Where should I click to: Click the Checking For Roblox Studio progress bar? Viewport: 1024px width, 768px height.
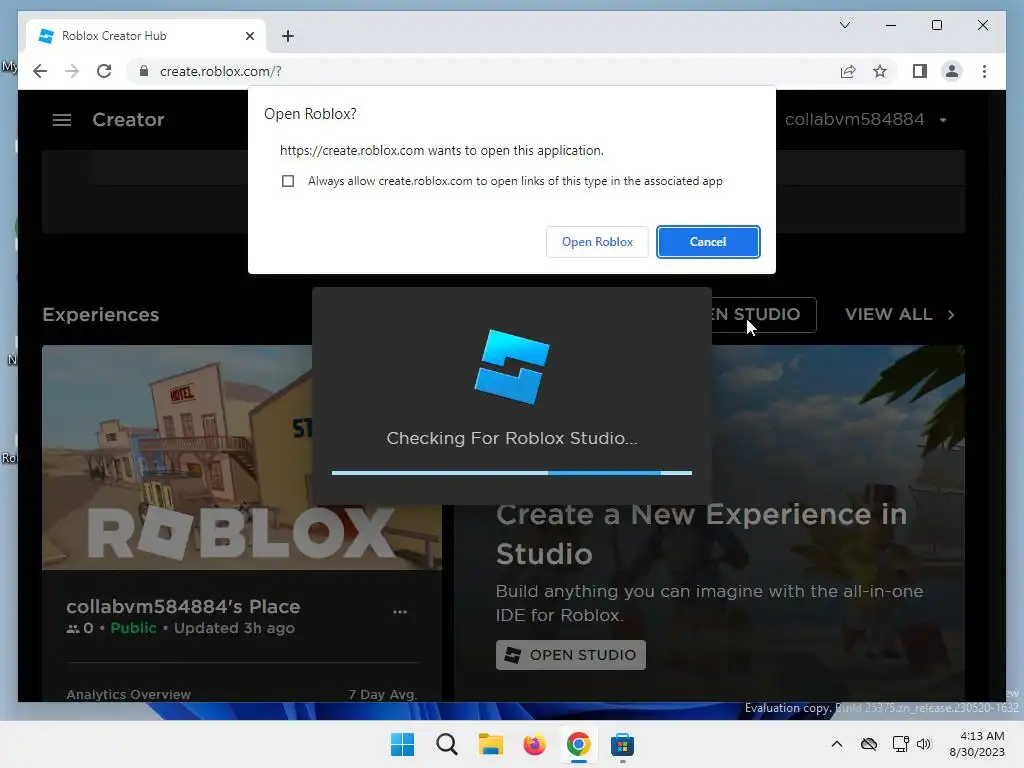pos(512,473)
